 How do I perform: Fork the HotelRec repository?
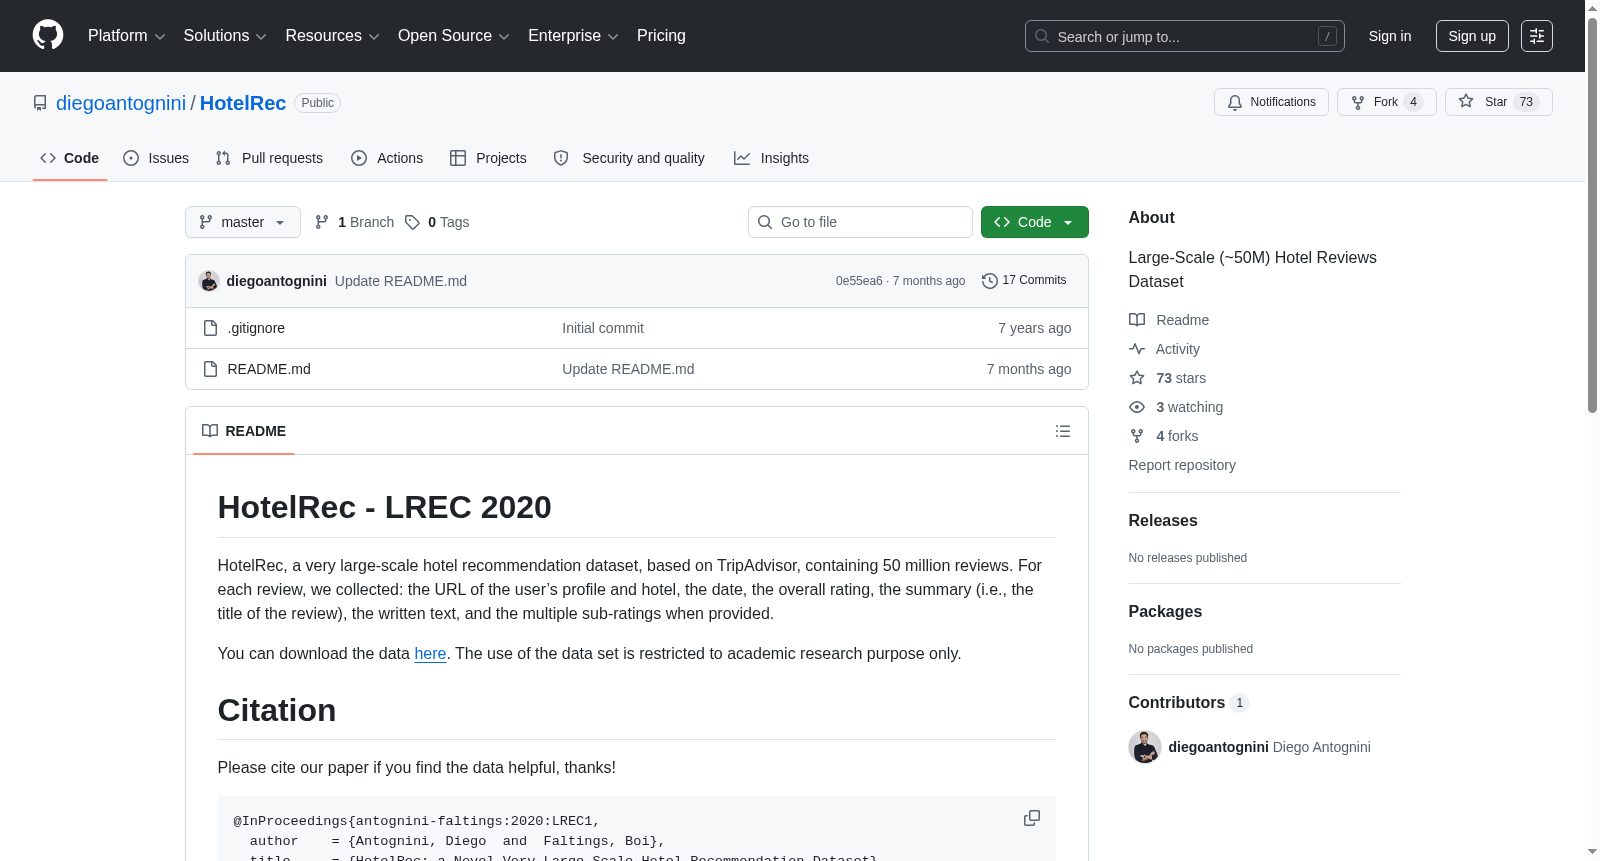click(x=1386, y=102)
